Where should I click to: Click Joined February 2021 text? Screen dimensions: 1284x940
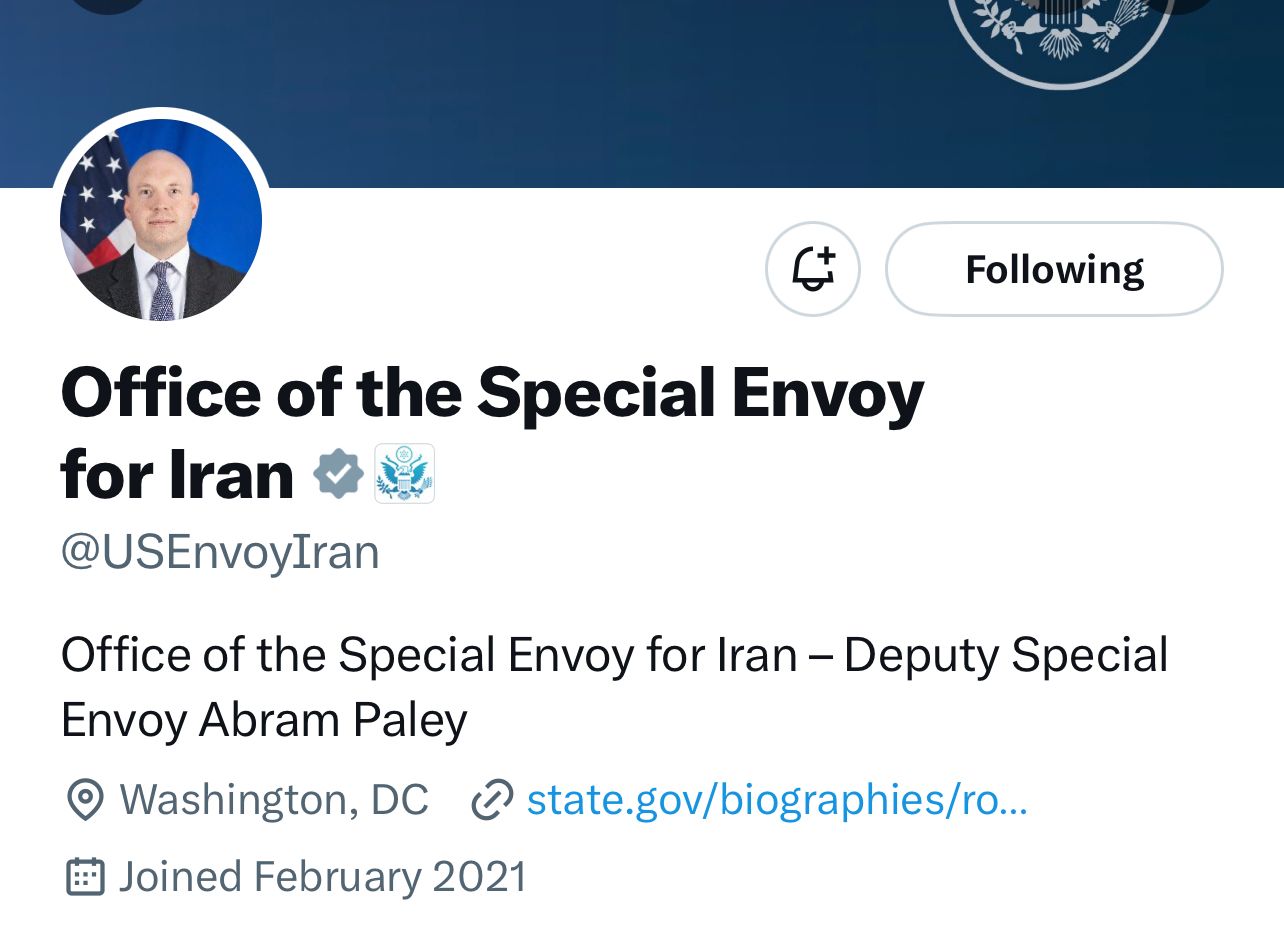coord(322,875)
